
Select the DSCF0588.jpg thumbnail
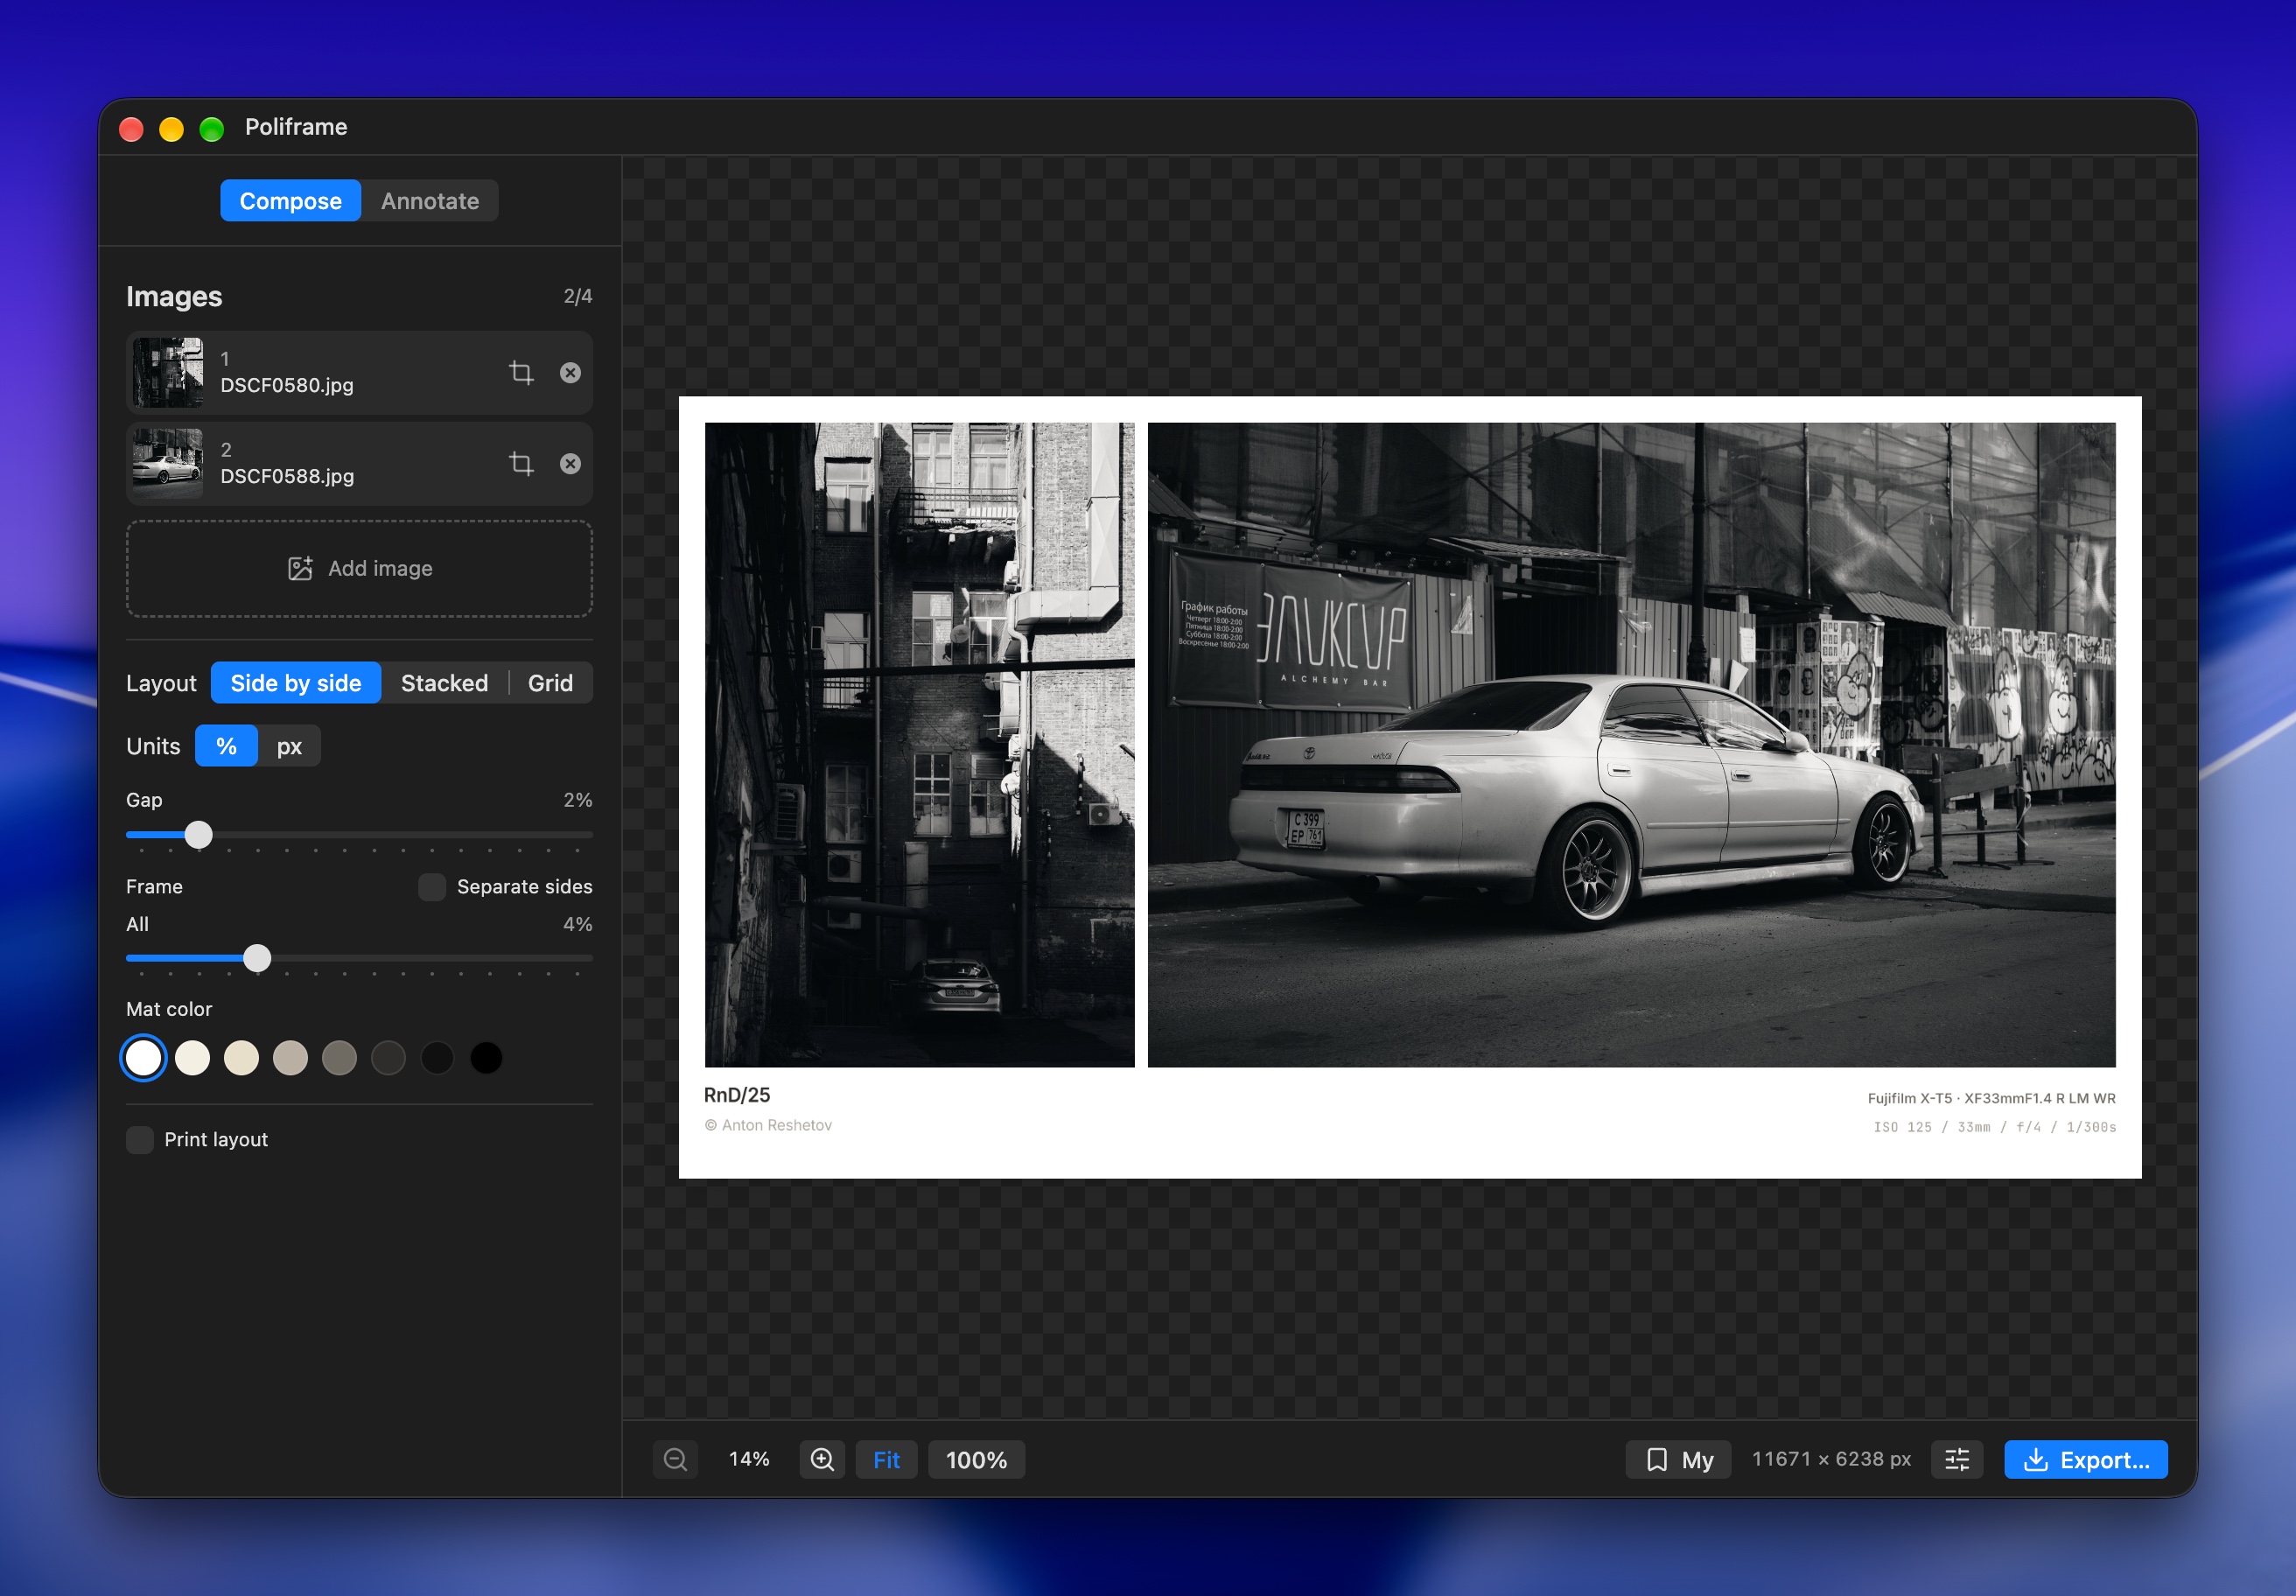pos(168,464)
